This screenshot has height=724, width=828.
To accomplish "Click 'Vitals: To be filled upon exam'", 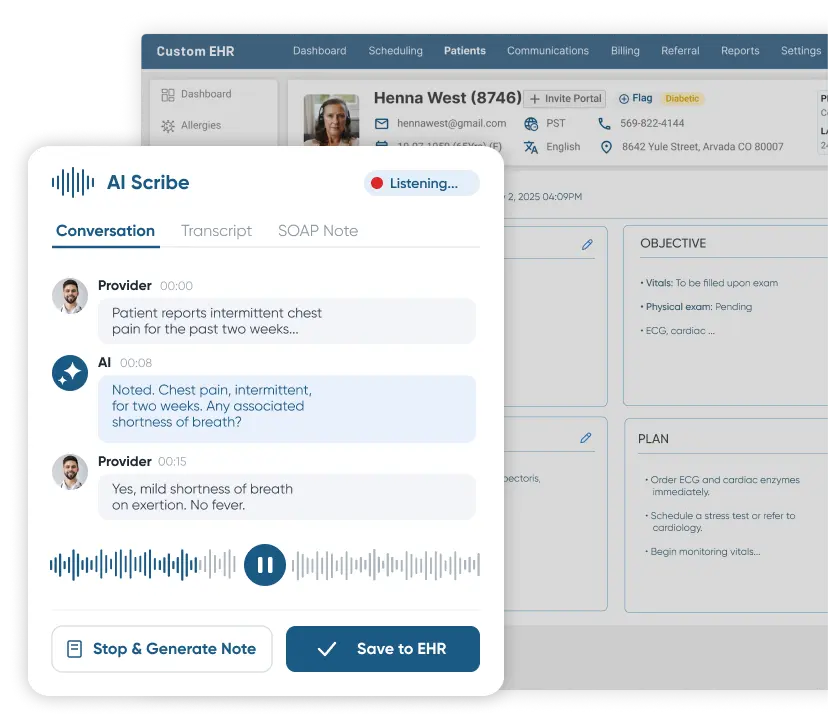I will point(709,283).
